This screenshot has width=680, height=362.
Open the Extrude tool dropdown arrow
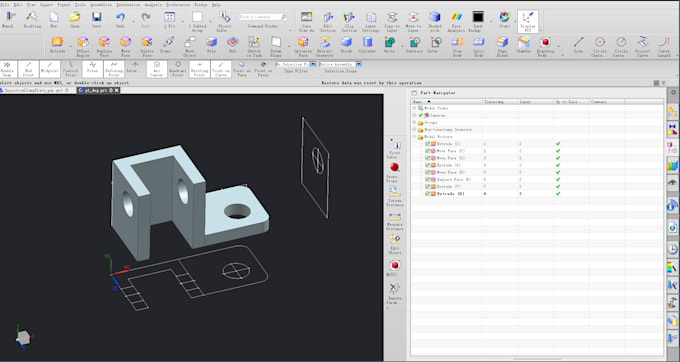pos(71,45)
